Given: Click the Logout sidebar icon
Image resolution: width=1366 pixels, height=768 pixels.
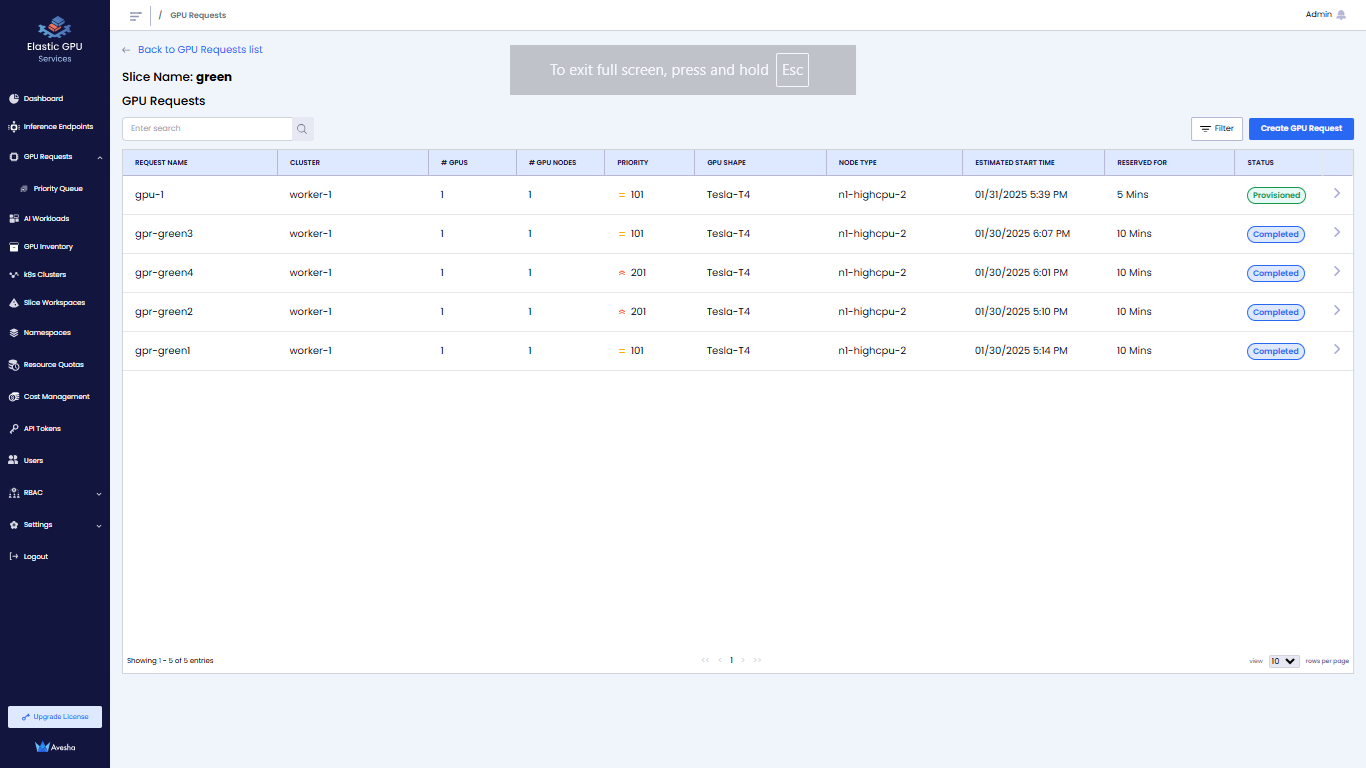Looking at the screenshot, I should pos(14,557).
